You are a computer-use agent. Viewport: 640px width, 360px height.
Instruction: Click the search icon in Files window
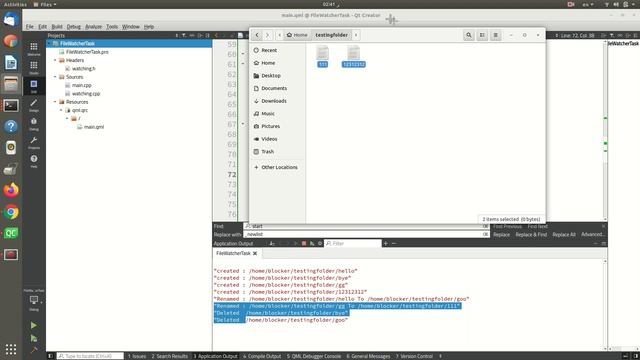click(x=469, y=35)
